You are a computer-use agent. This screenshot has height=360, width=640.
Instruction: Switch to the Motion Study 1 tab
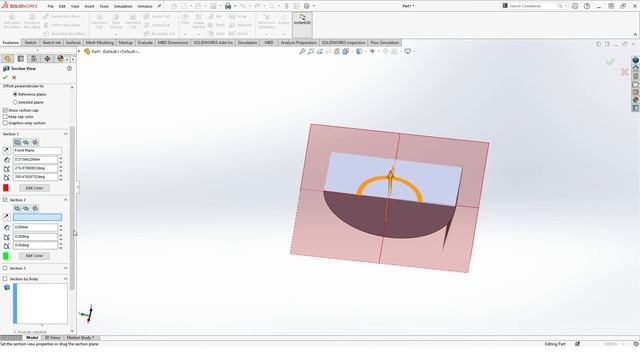click(80, 338)
